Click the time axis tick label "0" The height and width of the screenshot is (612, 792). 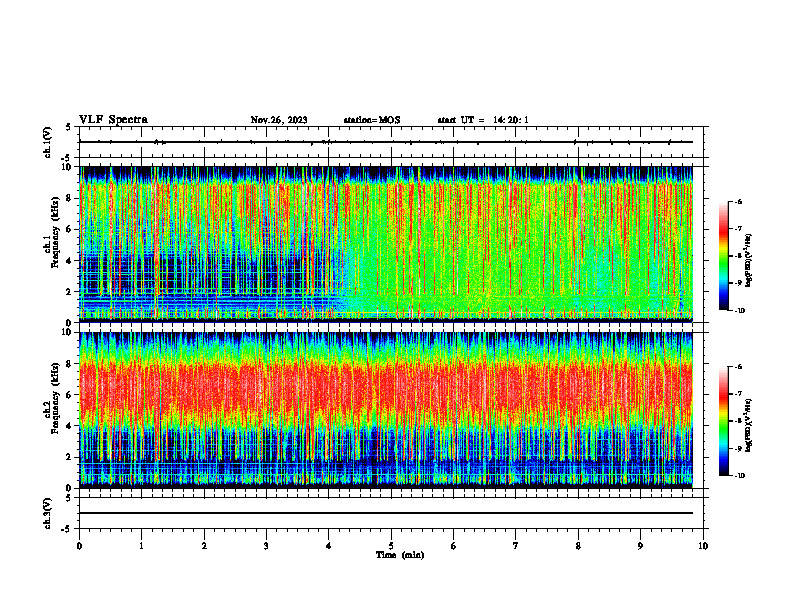[79, 546]
